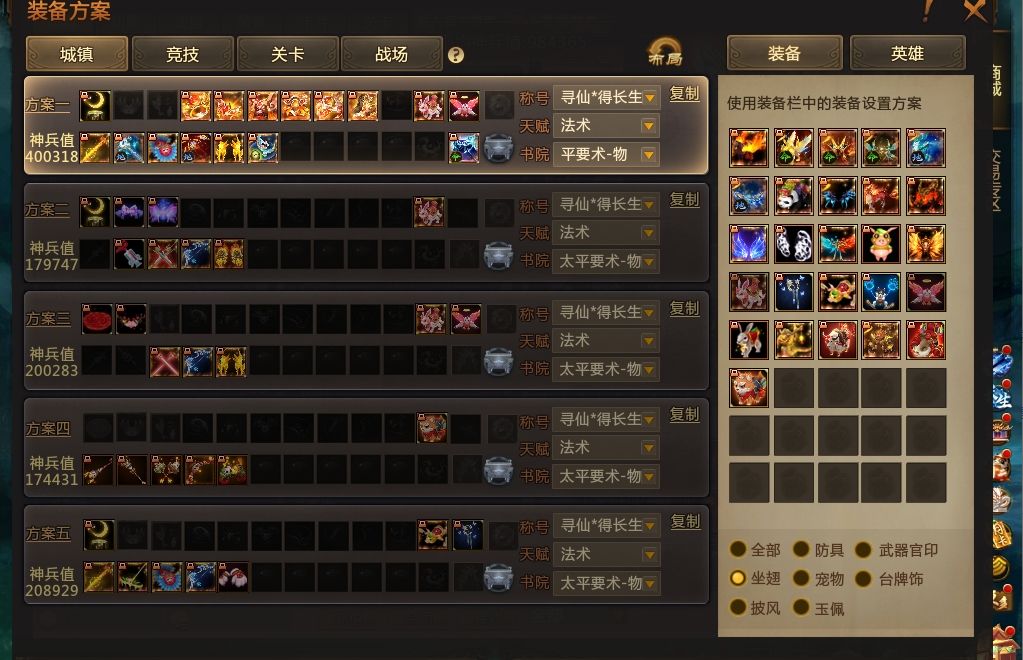Select the 宠物 filter radio button
This screenshot has width=1023, height=660.
[801, 578]
